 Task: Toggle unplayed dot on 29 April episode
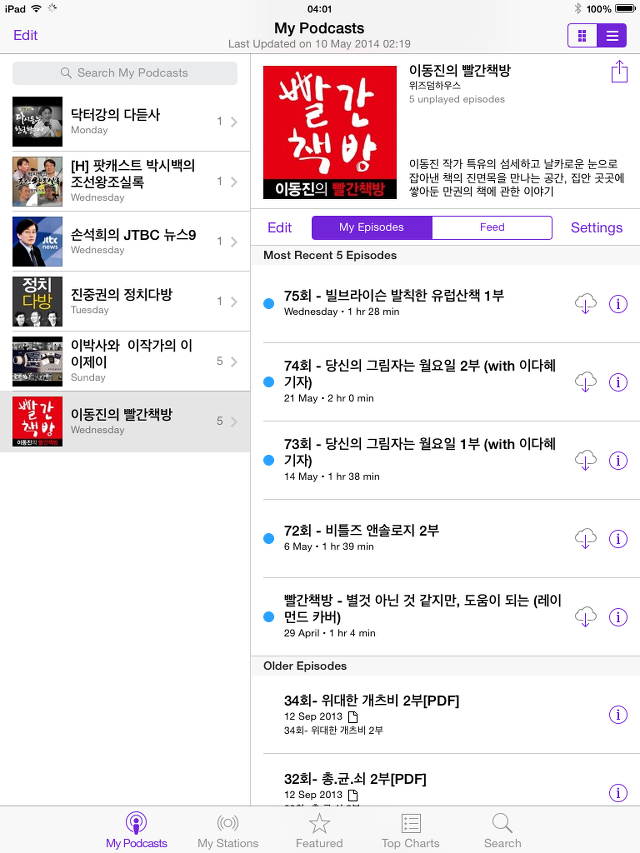268,617
